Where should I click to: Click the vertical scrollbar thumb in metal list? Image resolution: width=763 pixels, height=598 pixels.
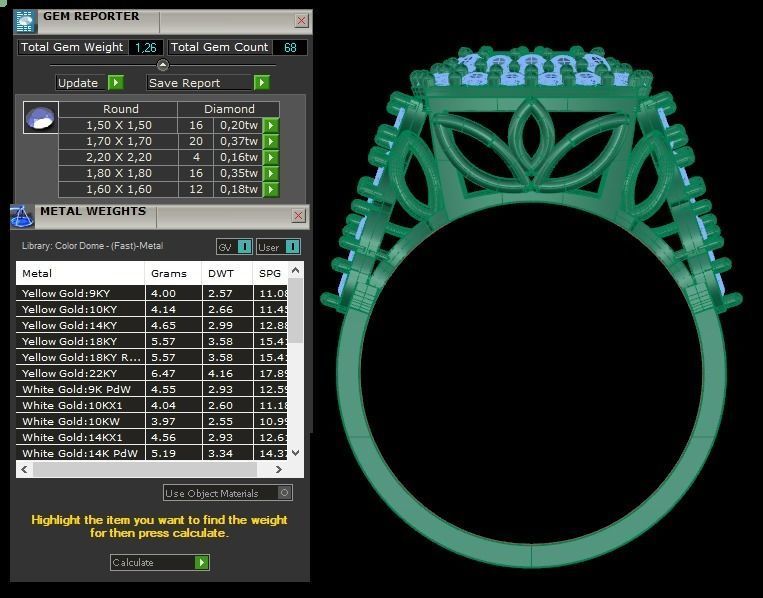coord(295,311)
